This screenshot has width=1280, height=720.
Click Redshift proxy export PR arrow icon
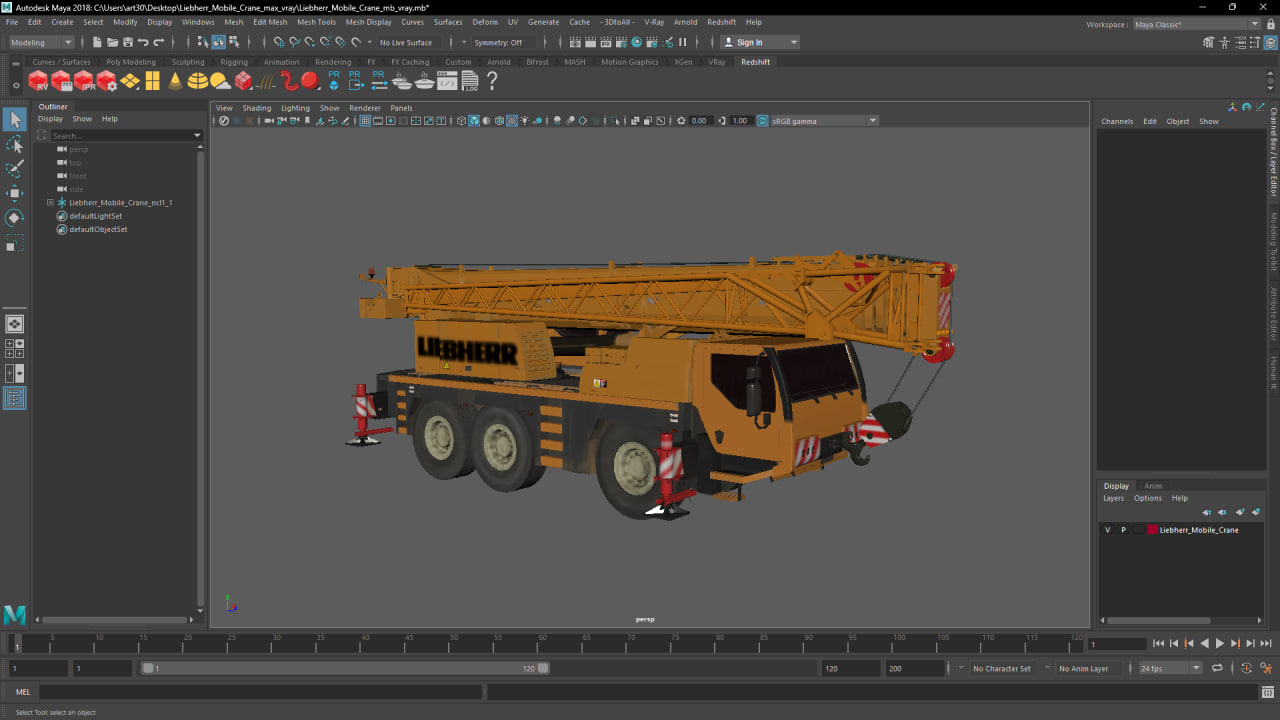click(x=356, y=81)
